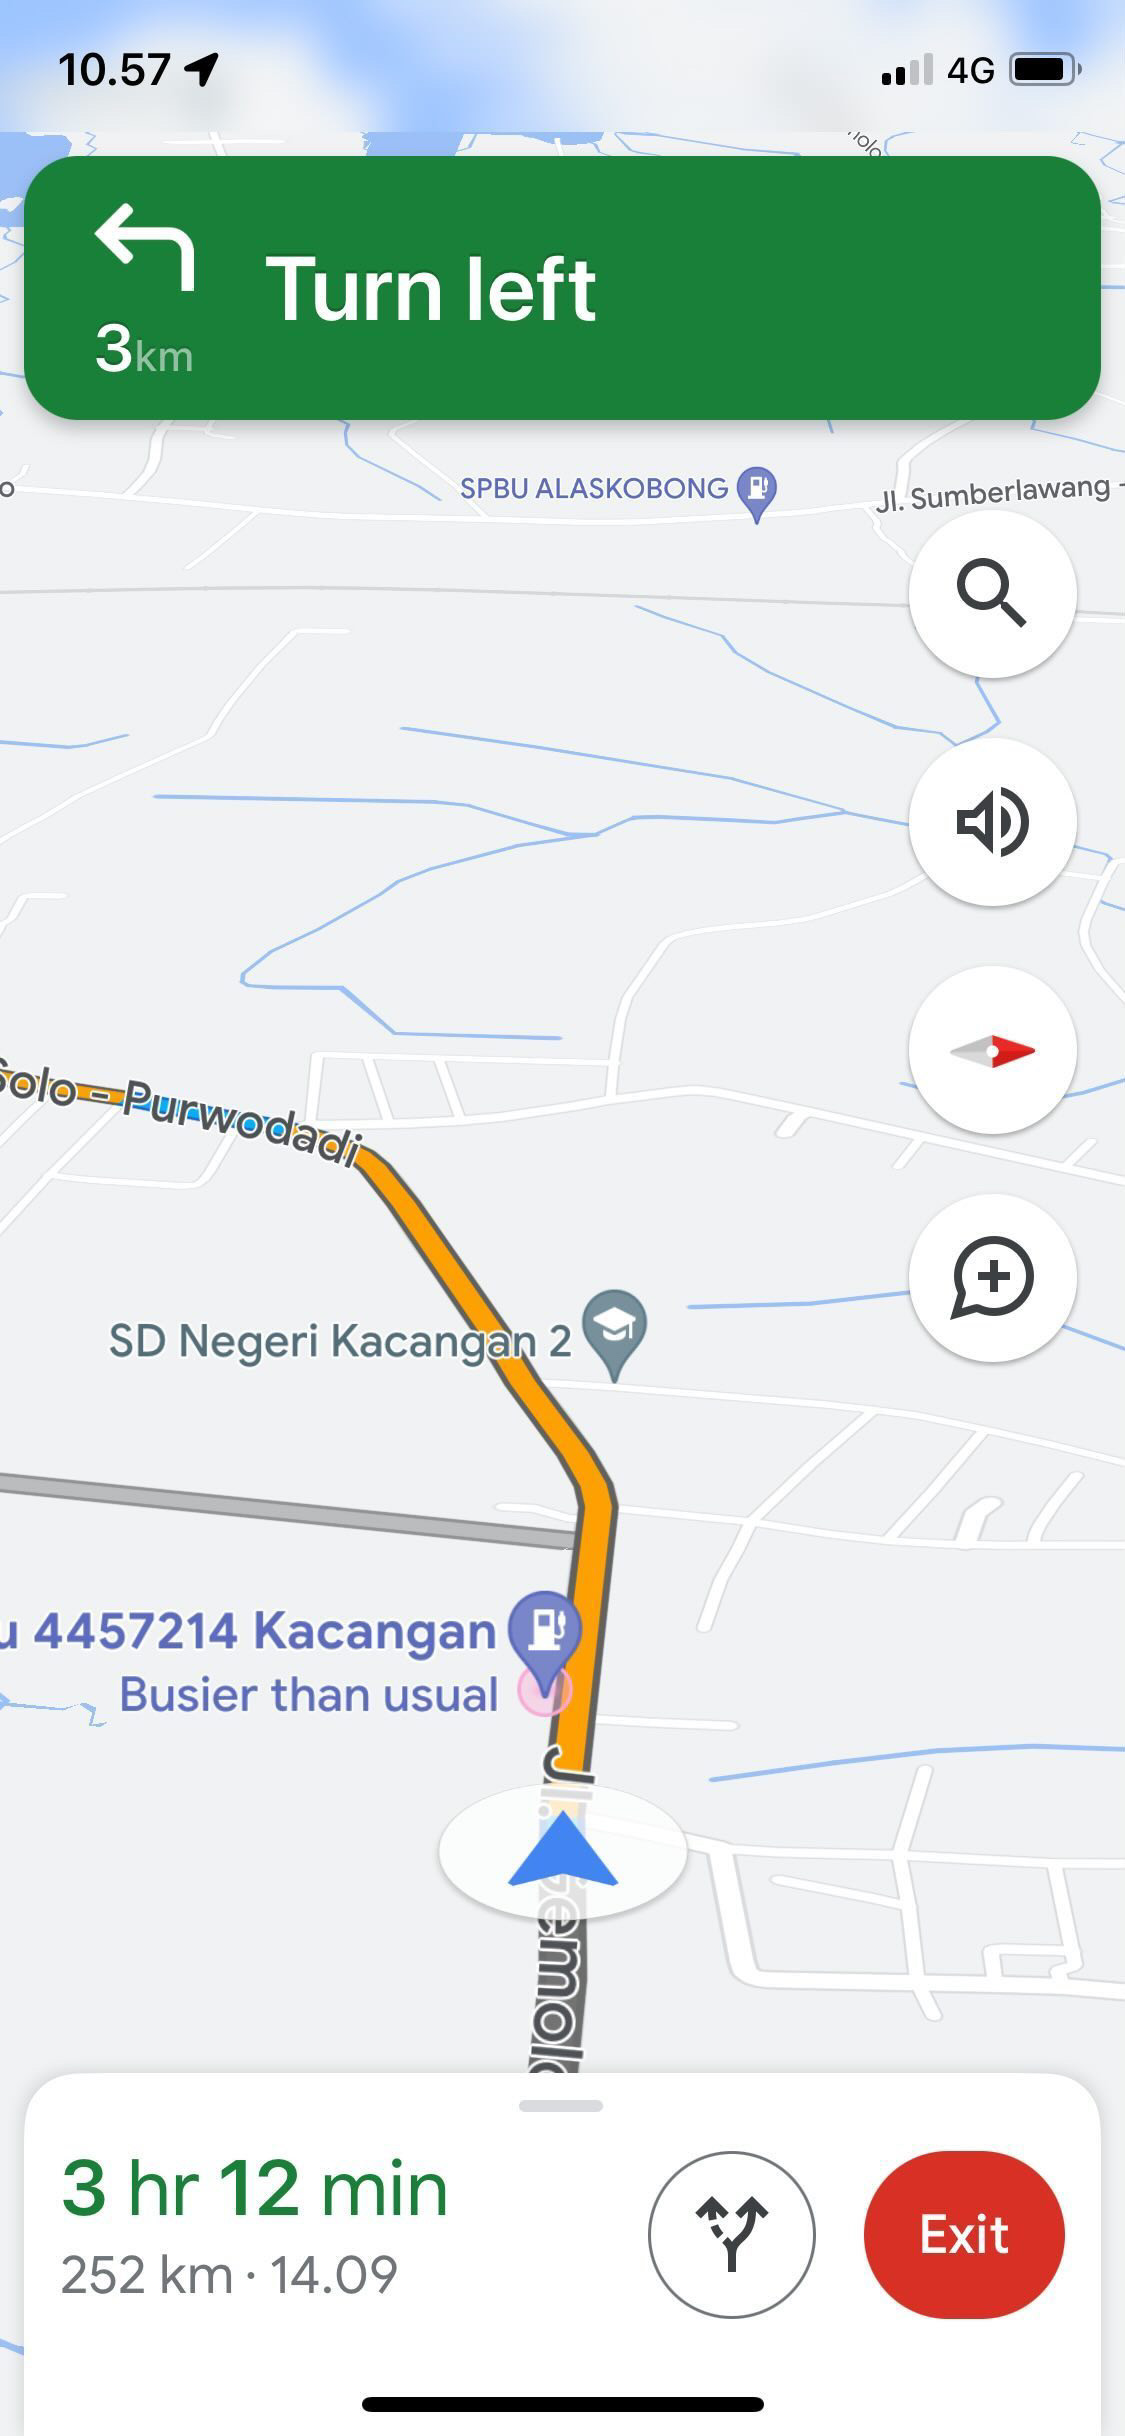Viewport: 1125px width, 2436px height.
Task: Tap the 3 hr 12 min trip summary
Action: (255, 2189)
